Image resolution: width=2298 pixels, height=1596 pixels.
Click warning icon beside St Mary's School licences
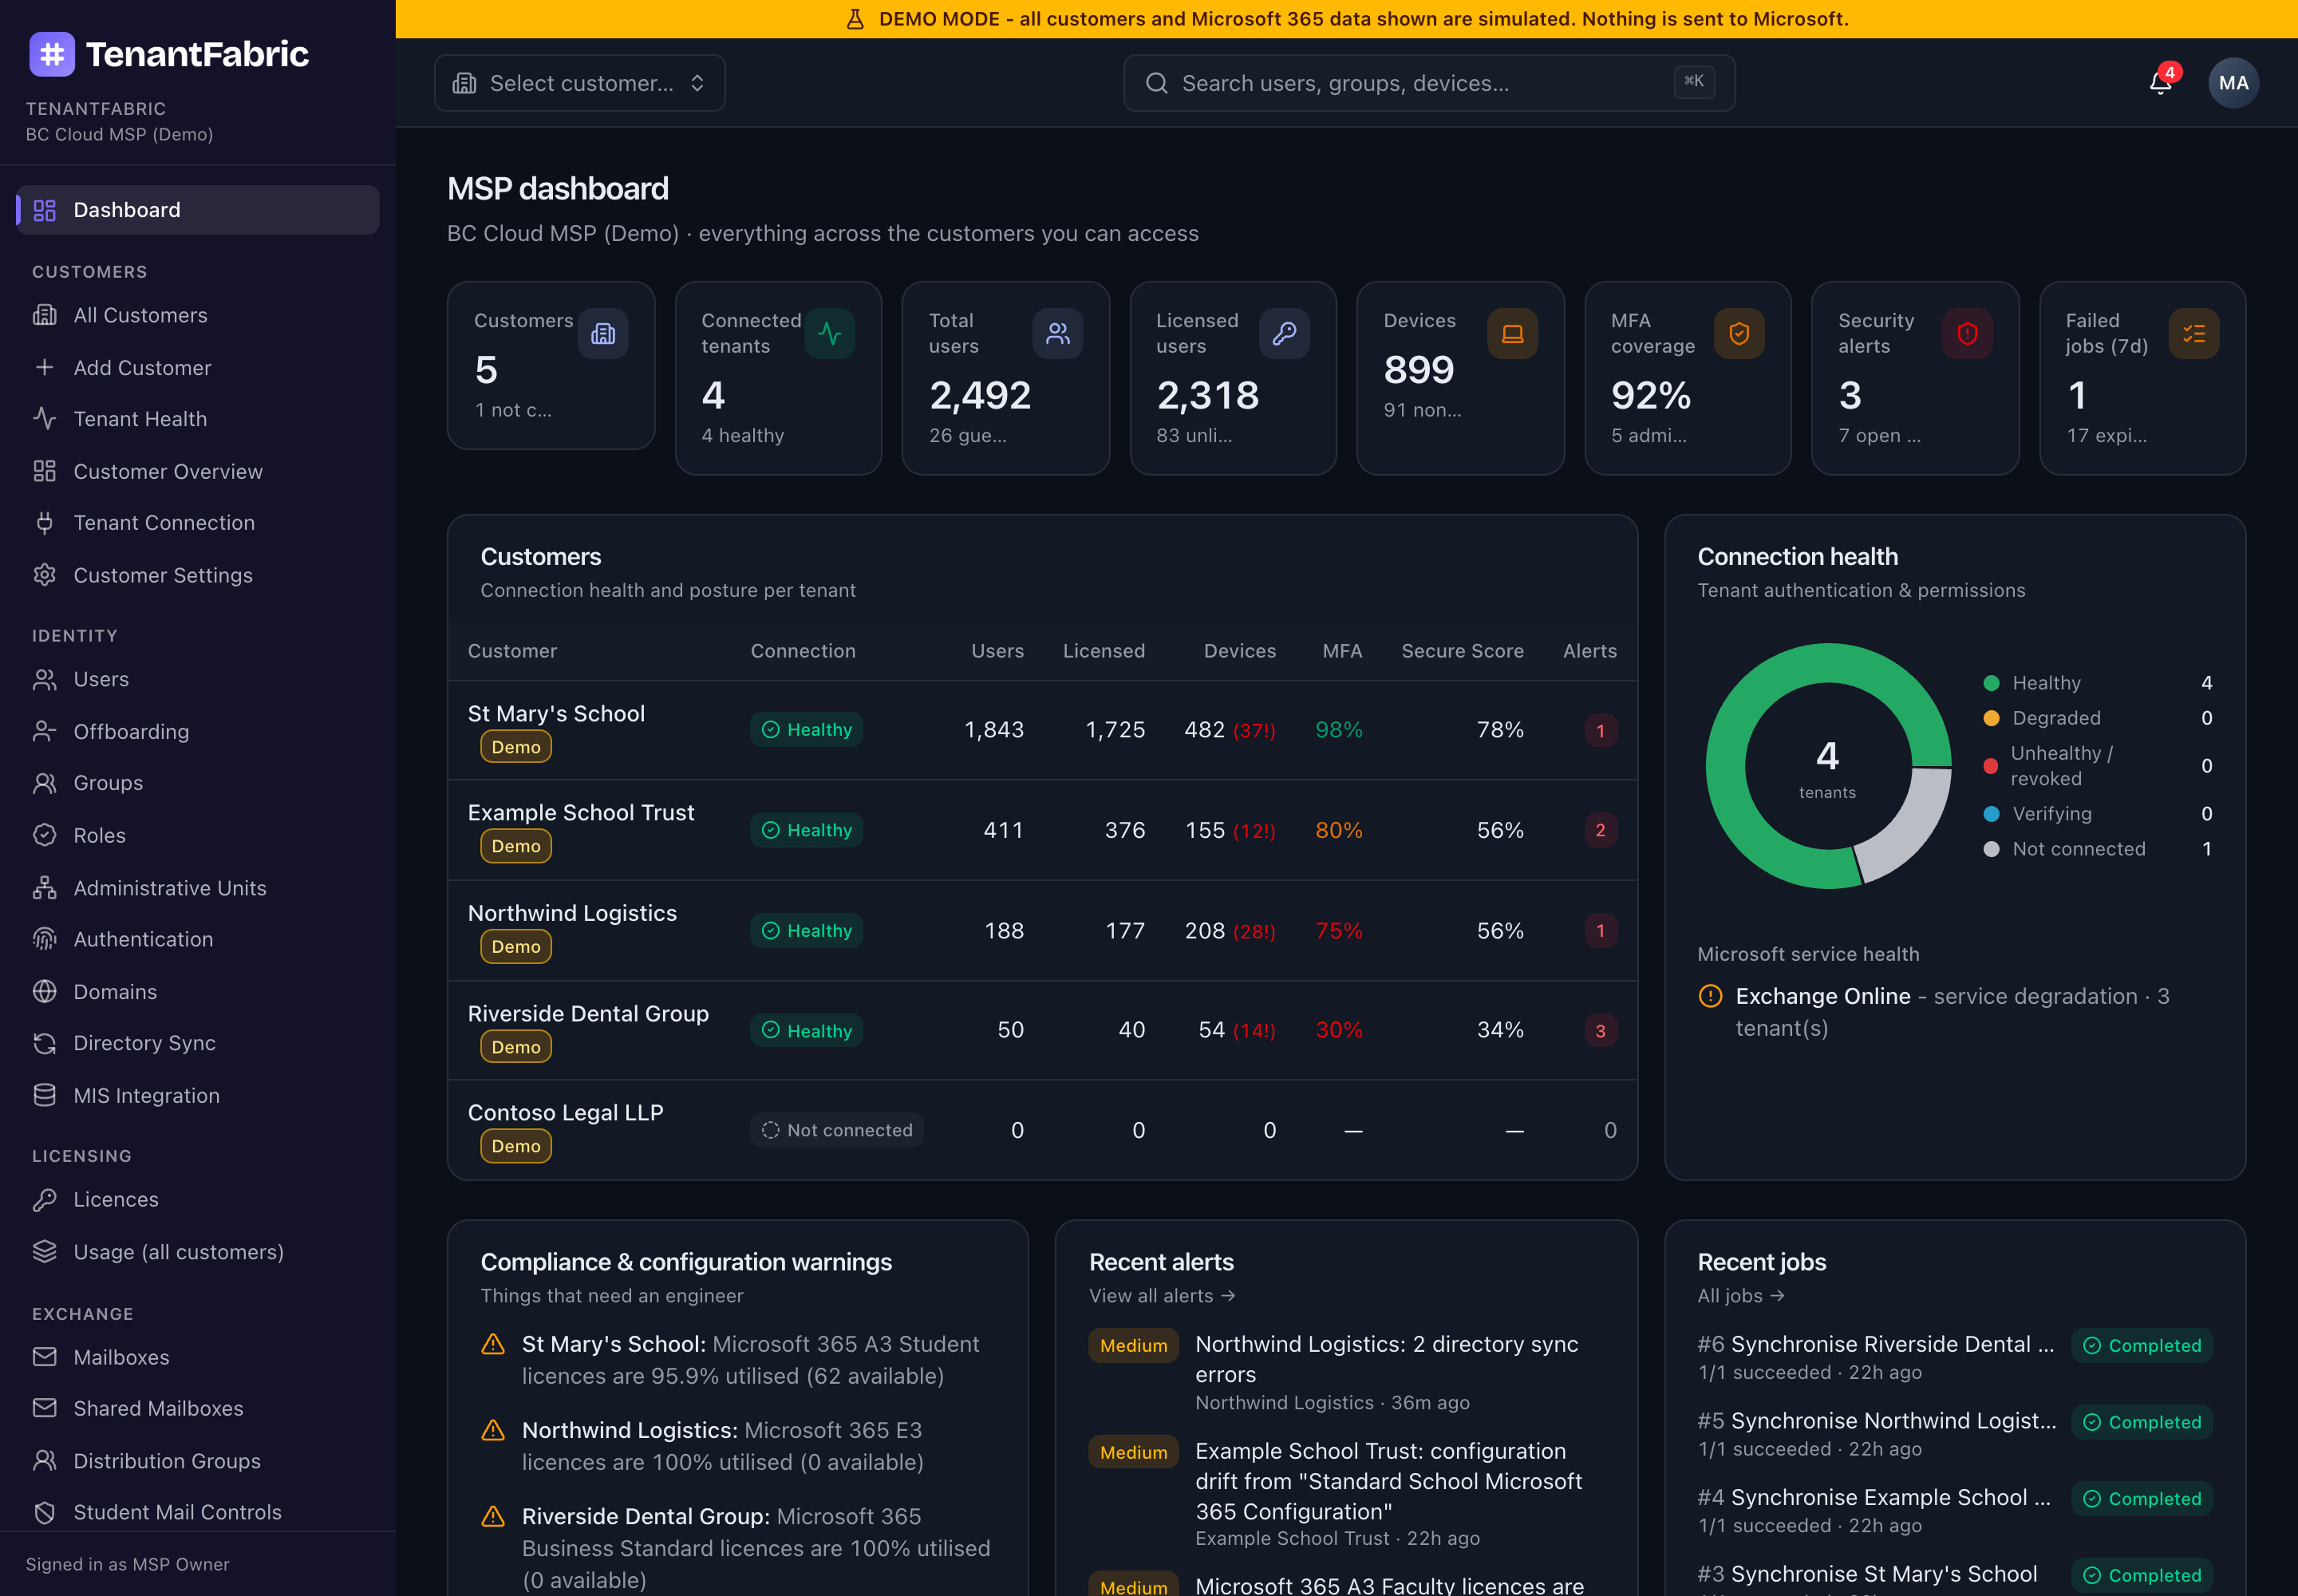coord(493,1344)
